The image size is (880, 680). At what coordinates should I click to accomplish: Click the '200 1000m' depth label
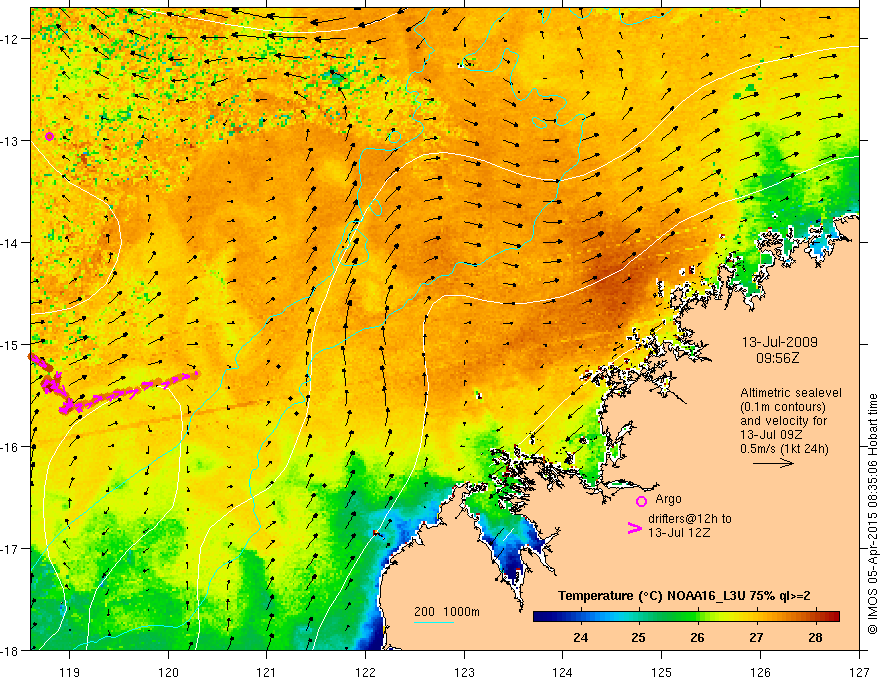pyautogui.click(x=447, y=612)
